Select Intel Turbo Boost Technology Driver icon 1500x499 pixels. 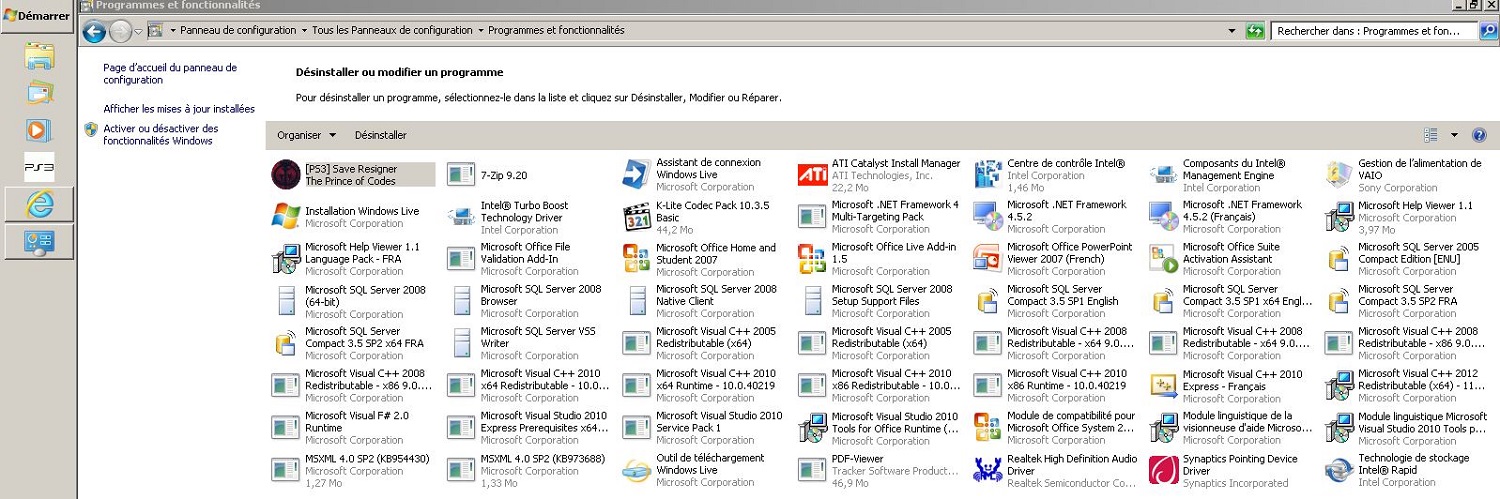461,216
